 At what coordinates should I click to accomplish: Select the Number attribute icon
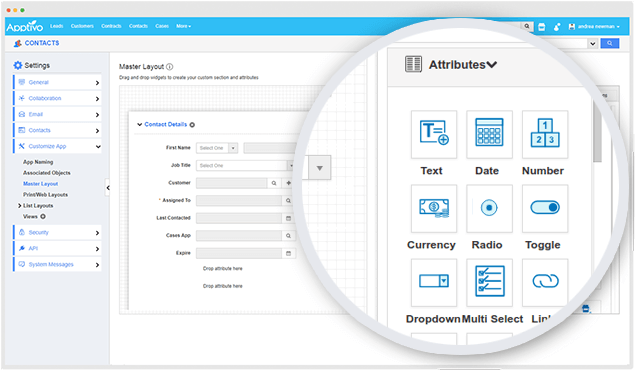click(x=545, y=134)
